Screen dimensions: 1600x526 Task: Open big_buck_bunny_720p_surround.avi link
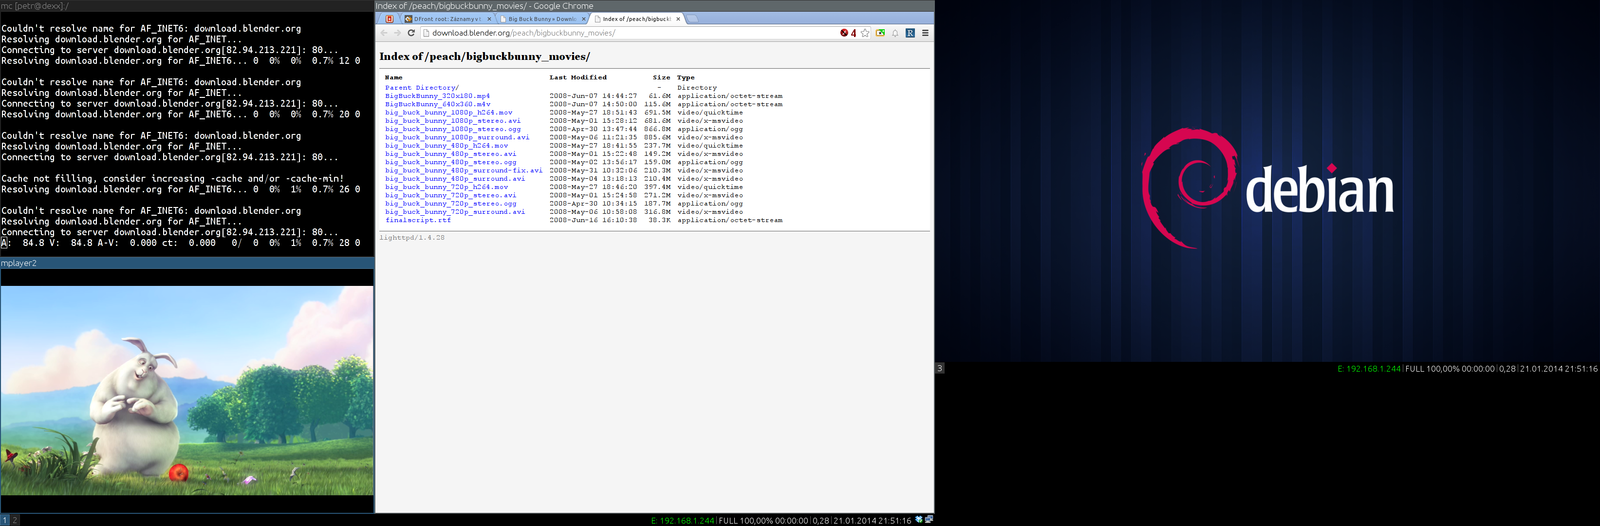pos(455,212)
